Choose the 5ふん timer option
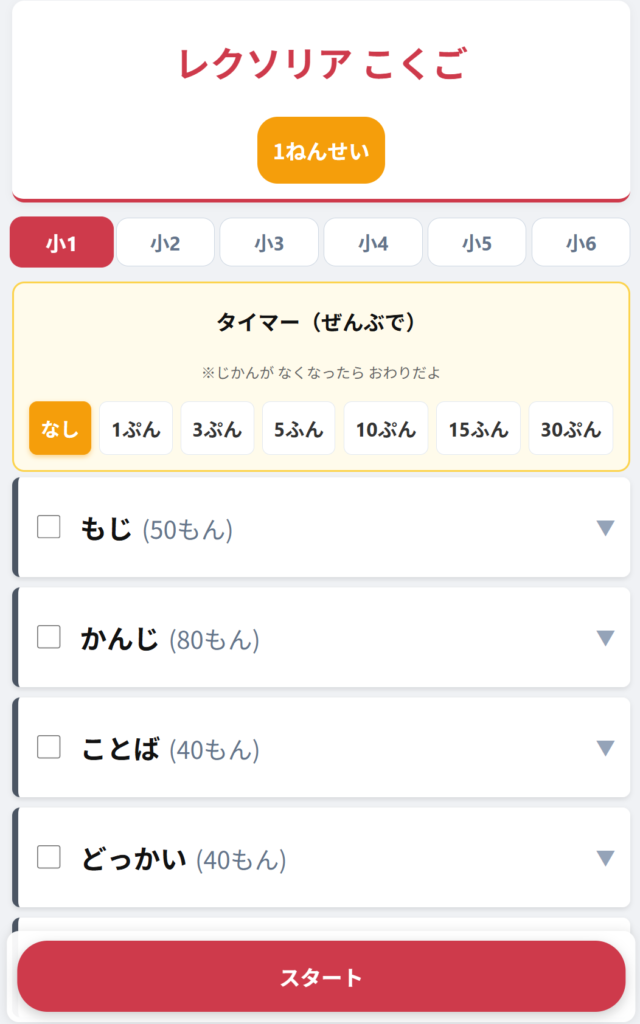The width and height of the screenshot is (640, 1024). [x=299, y=429]
